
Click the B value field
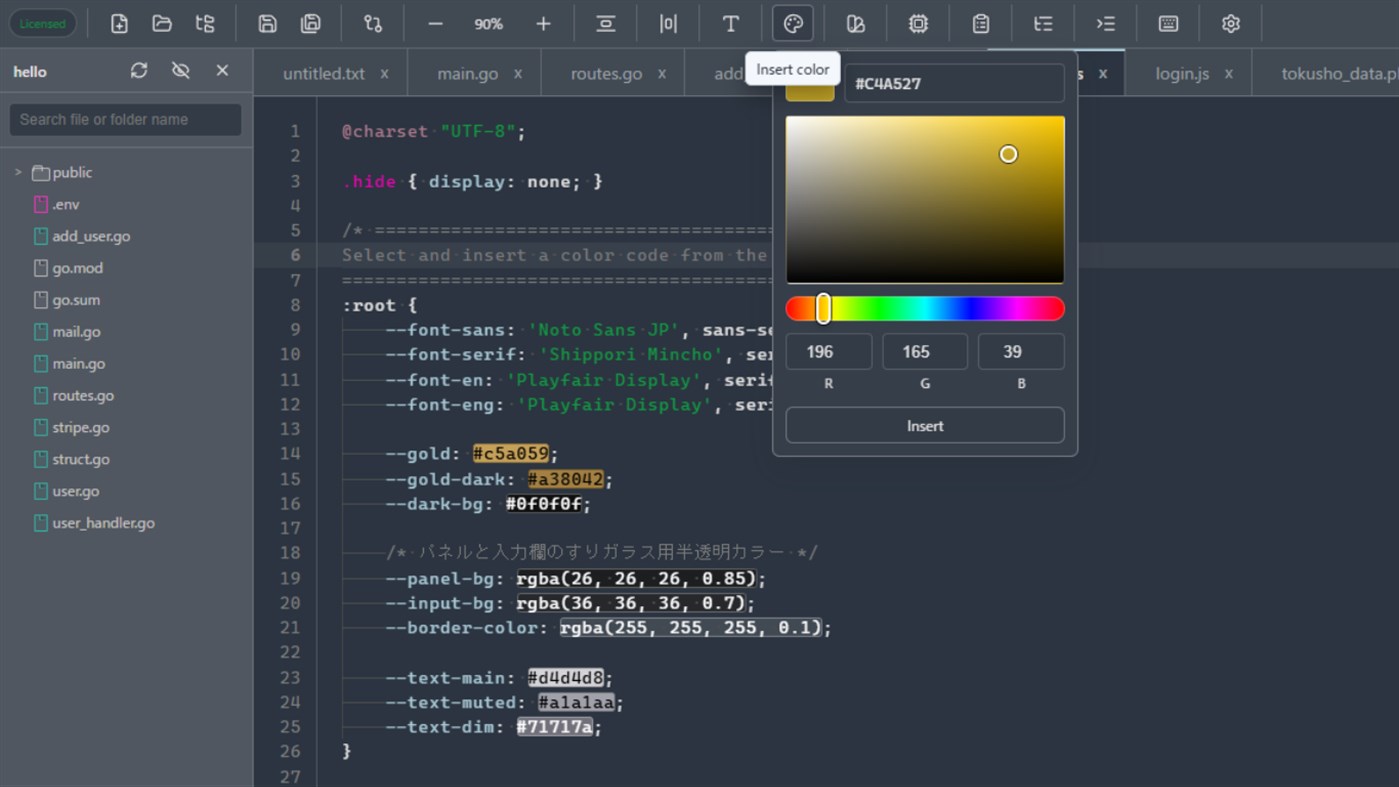tap(1021, 352)
